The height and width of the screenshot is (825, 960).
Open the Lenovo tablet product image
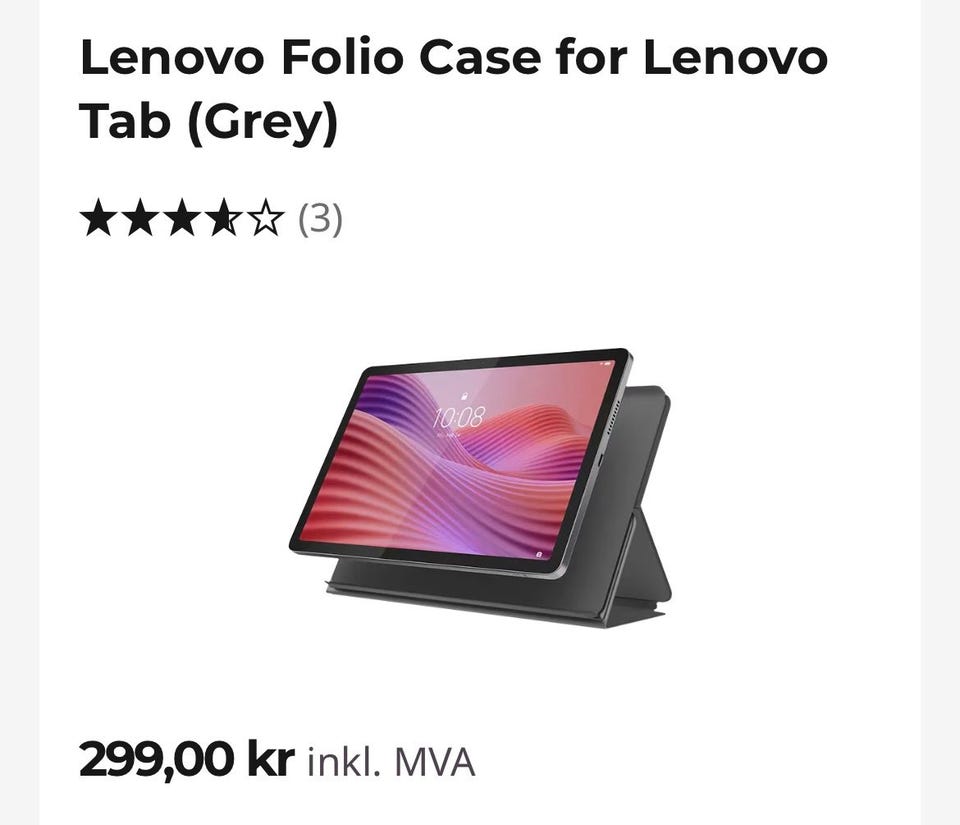pyautogui.click(x=480, y=487)
